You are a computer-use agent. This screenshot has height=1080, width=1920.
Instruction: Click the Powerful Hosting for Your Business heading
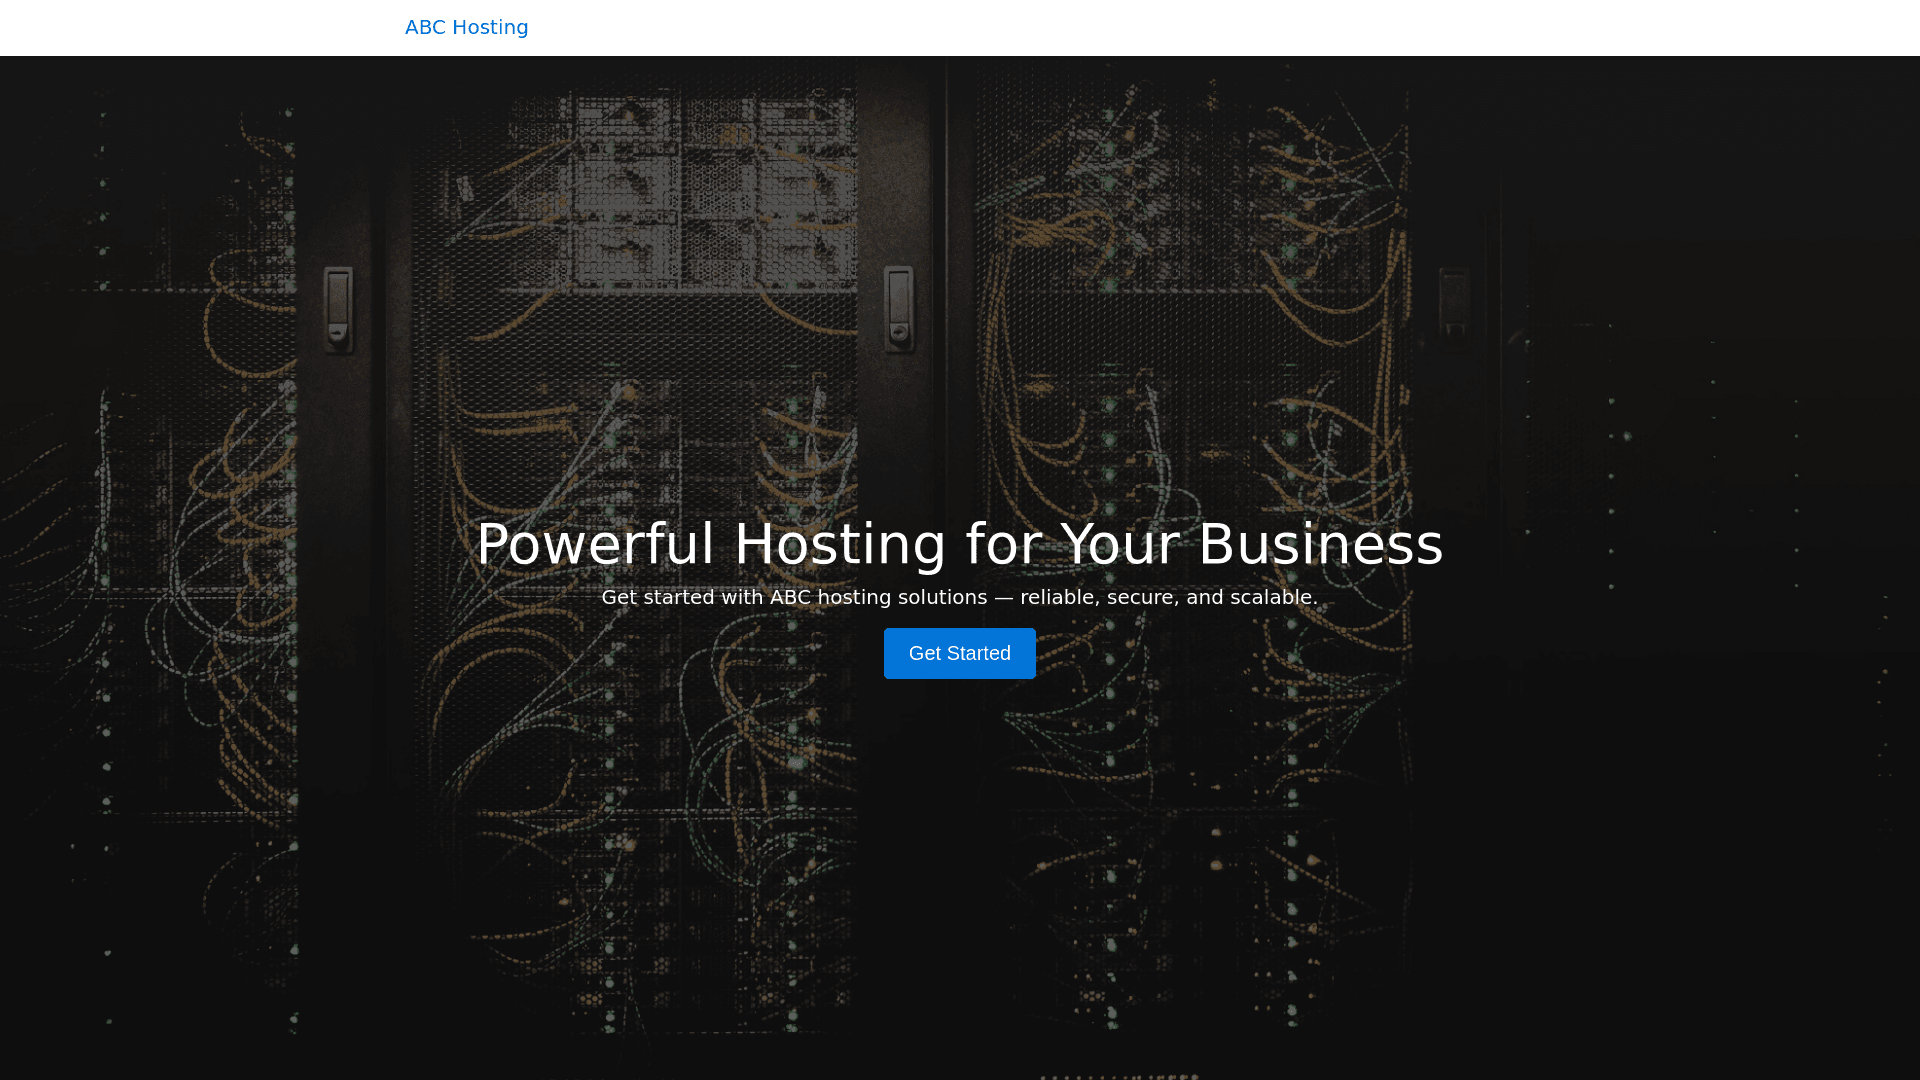click(959, 544)
